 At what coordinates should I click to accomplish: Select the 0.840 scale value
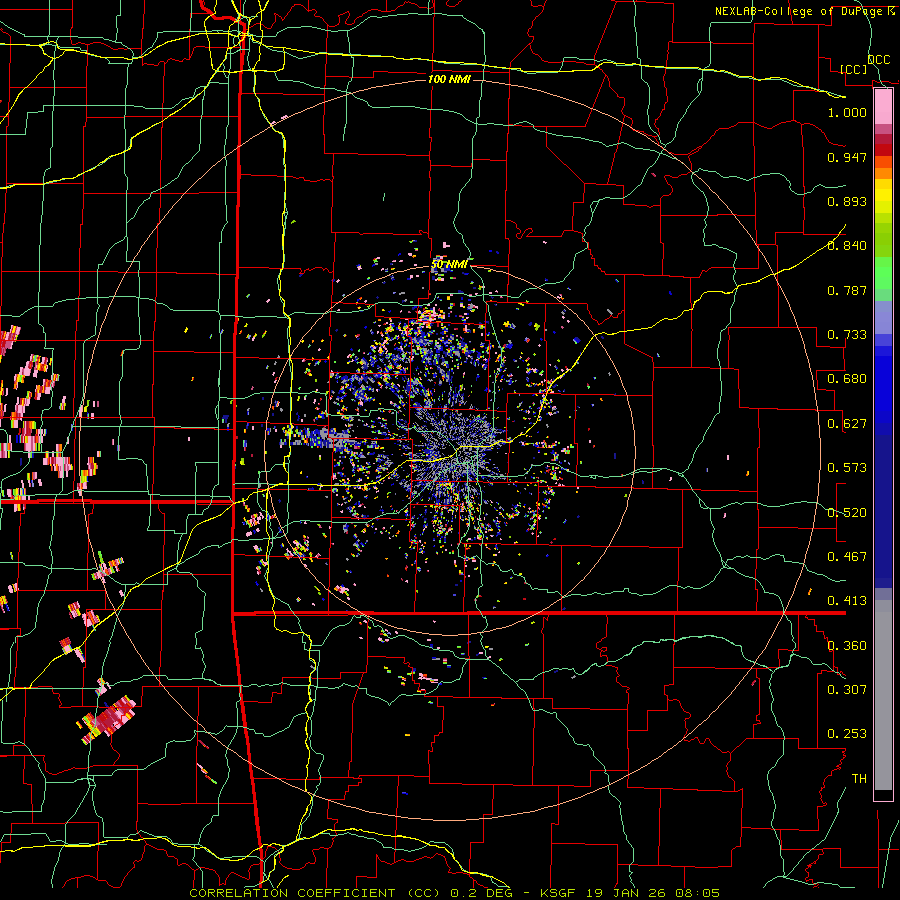pyautogui.click(x=847, y=246)
